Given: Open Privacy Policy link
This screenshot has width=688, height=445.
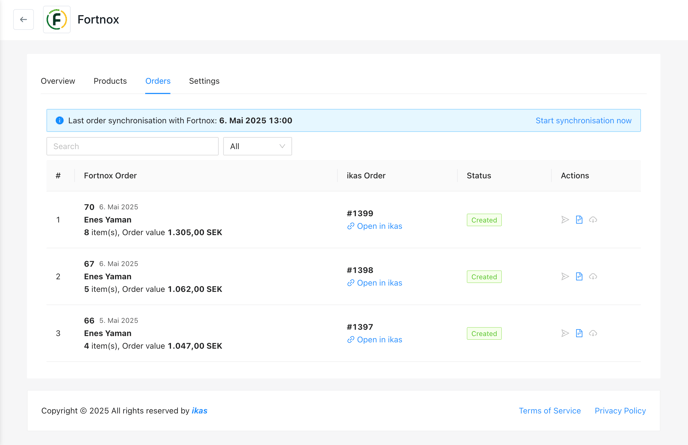Looking at the screenshot, I should pyautogui.click(x=620, y=411).
